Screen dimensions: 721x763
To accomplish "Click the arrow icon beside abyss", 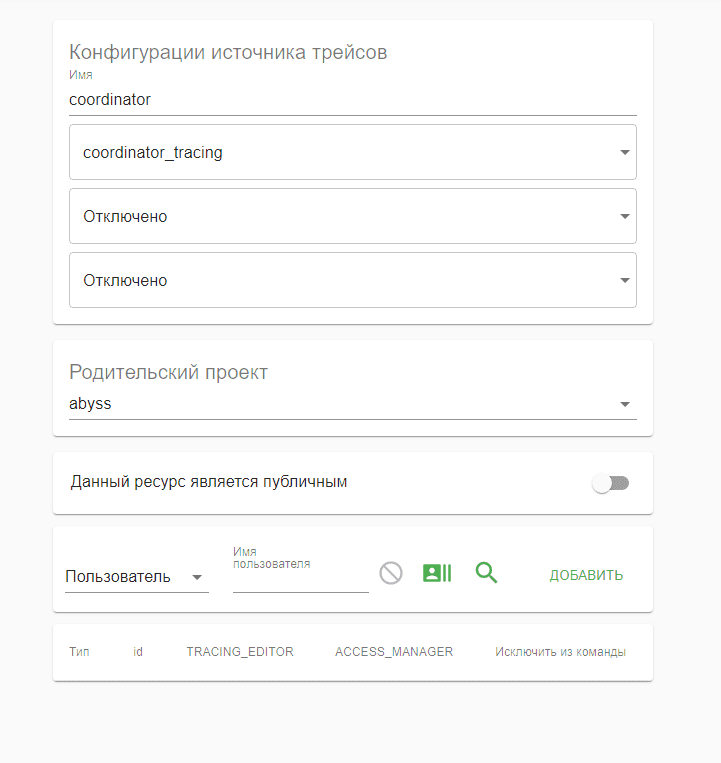I will point(625,405).
